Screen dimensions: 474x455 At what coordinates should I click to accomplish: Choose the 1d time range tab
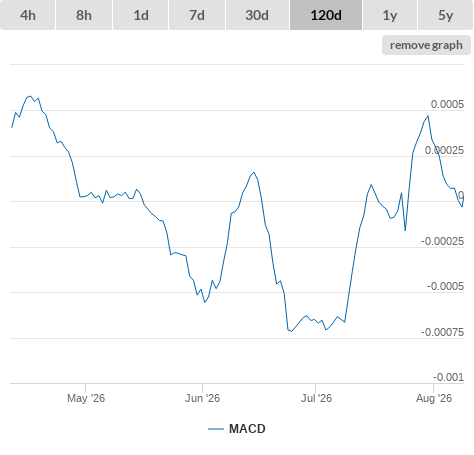point(141,15)
